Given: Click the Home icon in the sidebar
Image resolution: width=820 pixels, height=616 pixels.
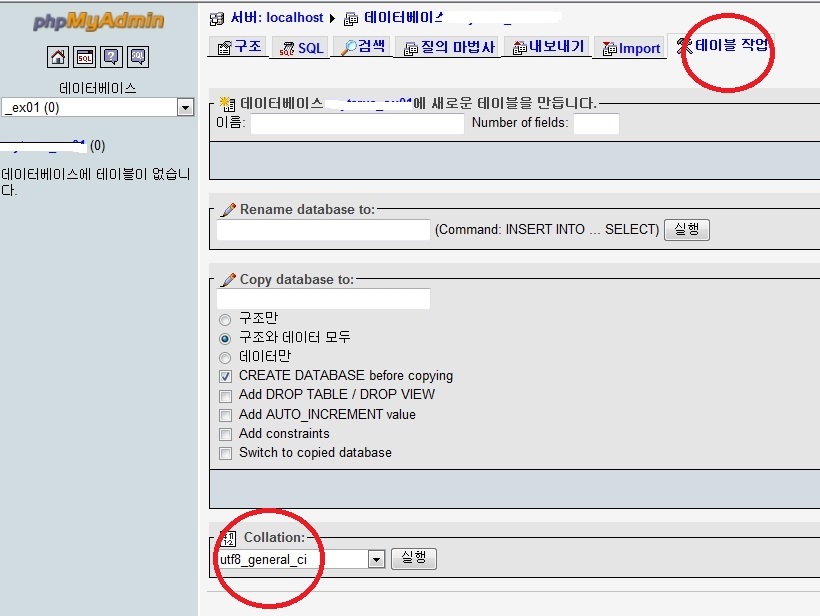Looking at the screenshot, I should [x=58, y=57].
